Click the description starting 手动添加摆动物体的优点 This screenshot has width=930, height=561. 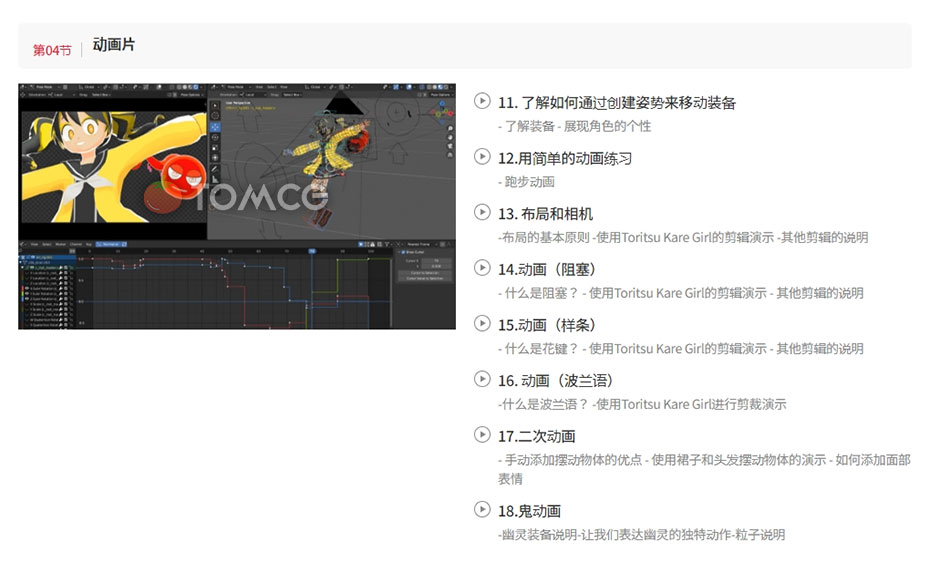click(704, 469)
